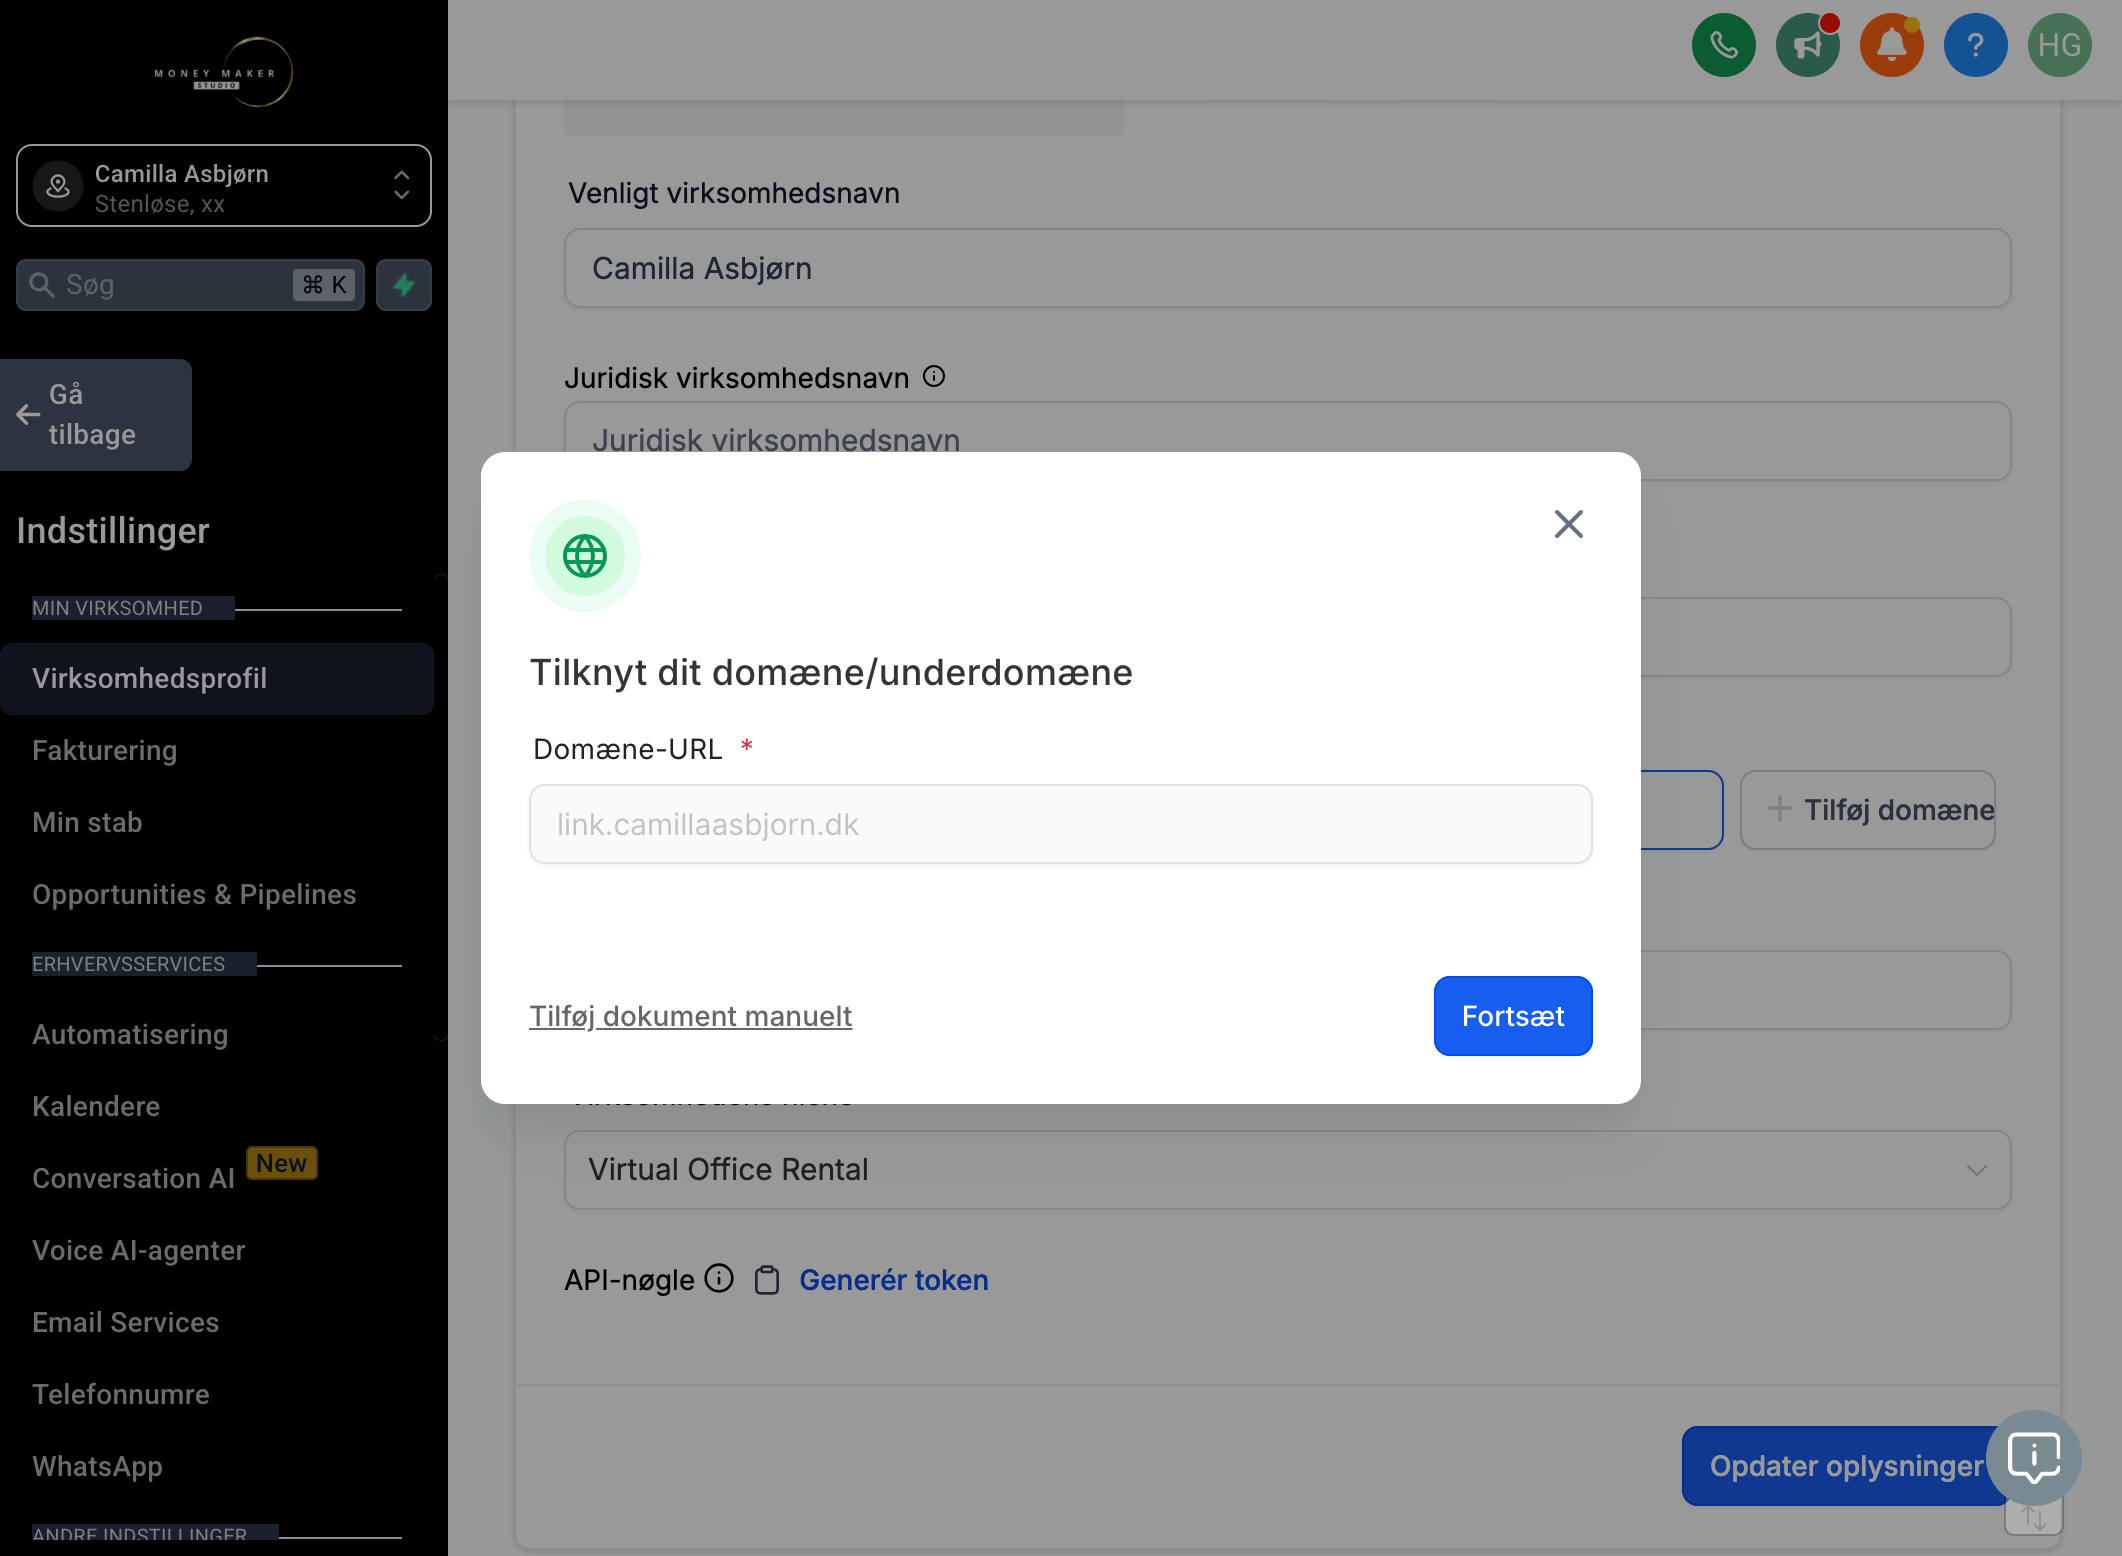Open Min stab settings
The image size is (2122, 1556).
pyautogui.click(x=88, y=823)
